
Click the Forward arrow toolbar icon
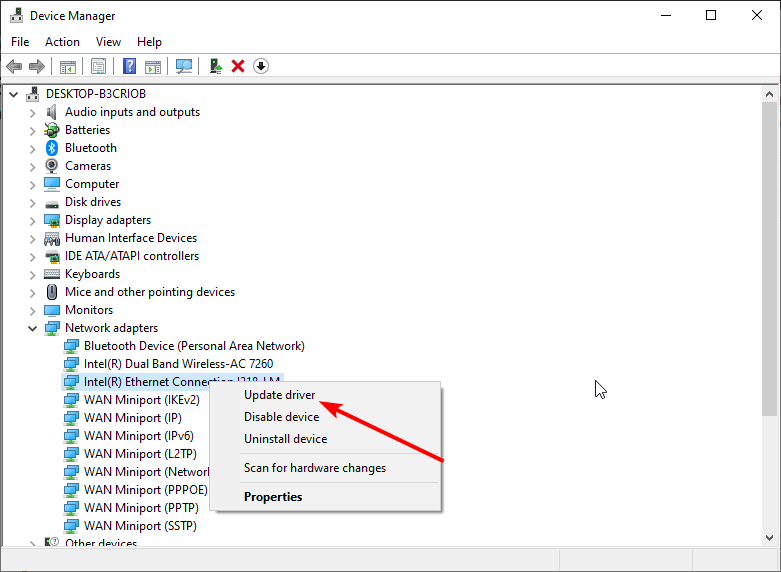point(37,66)
